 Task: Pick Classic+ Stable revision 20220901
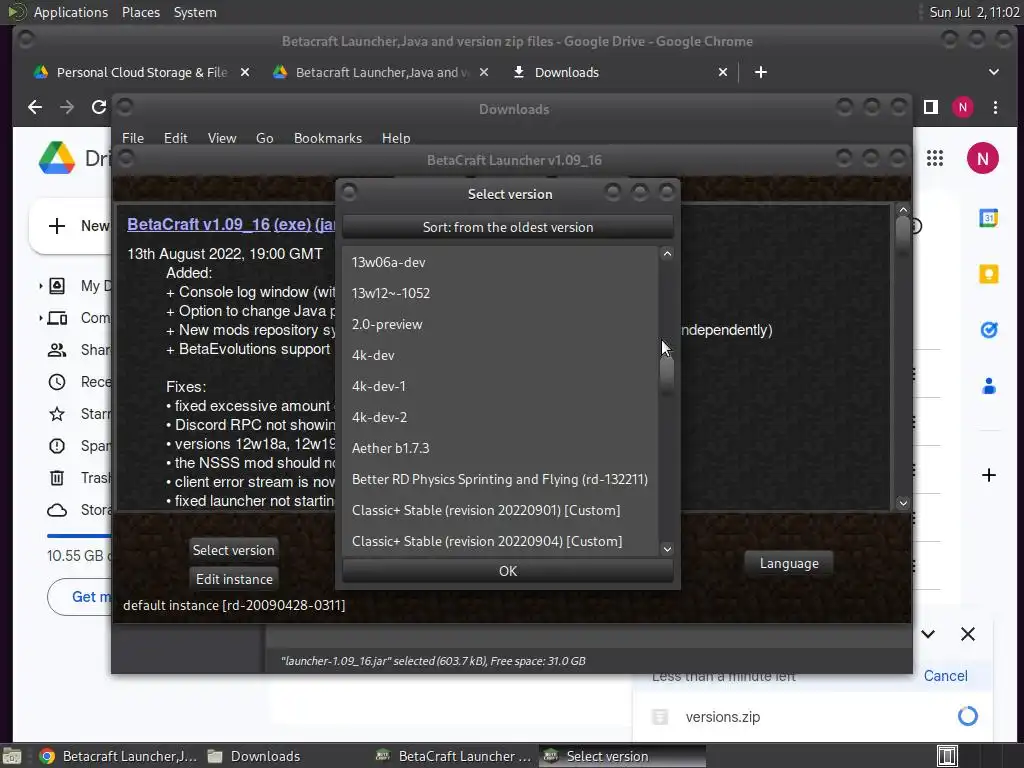pyautogui.click(x=500, y=510)
